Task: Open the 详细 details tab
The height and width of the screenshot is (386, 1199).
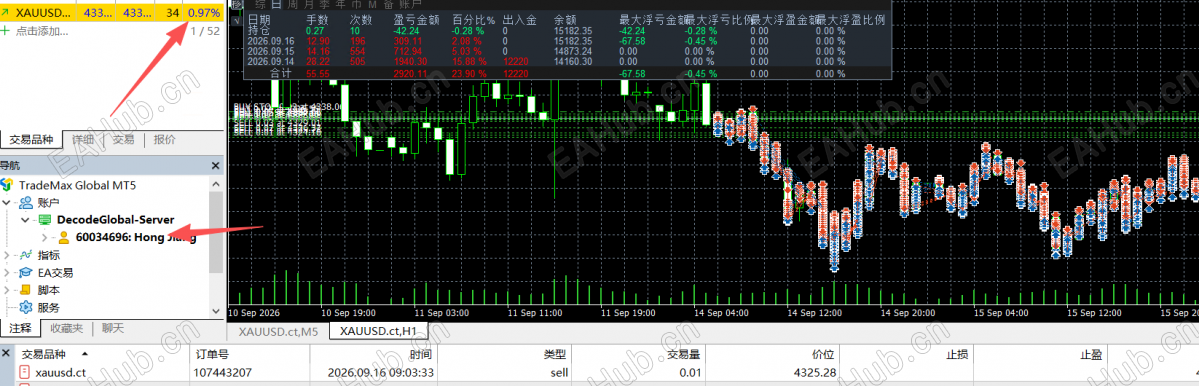Action: pos(83,139)
